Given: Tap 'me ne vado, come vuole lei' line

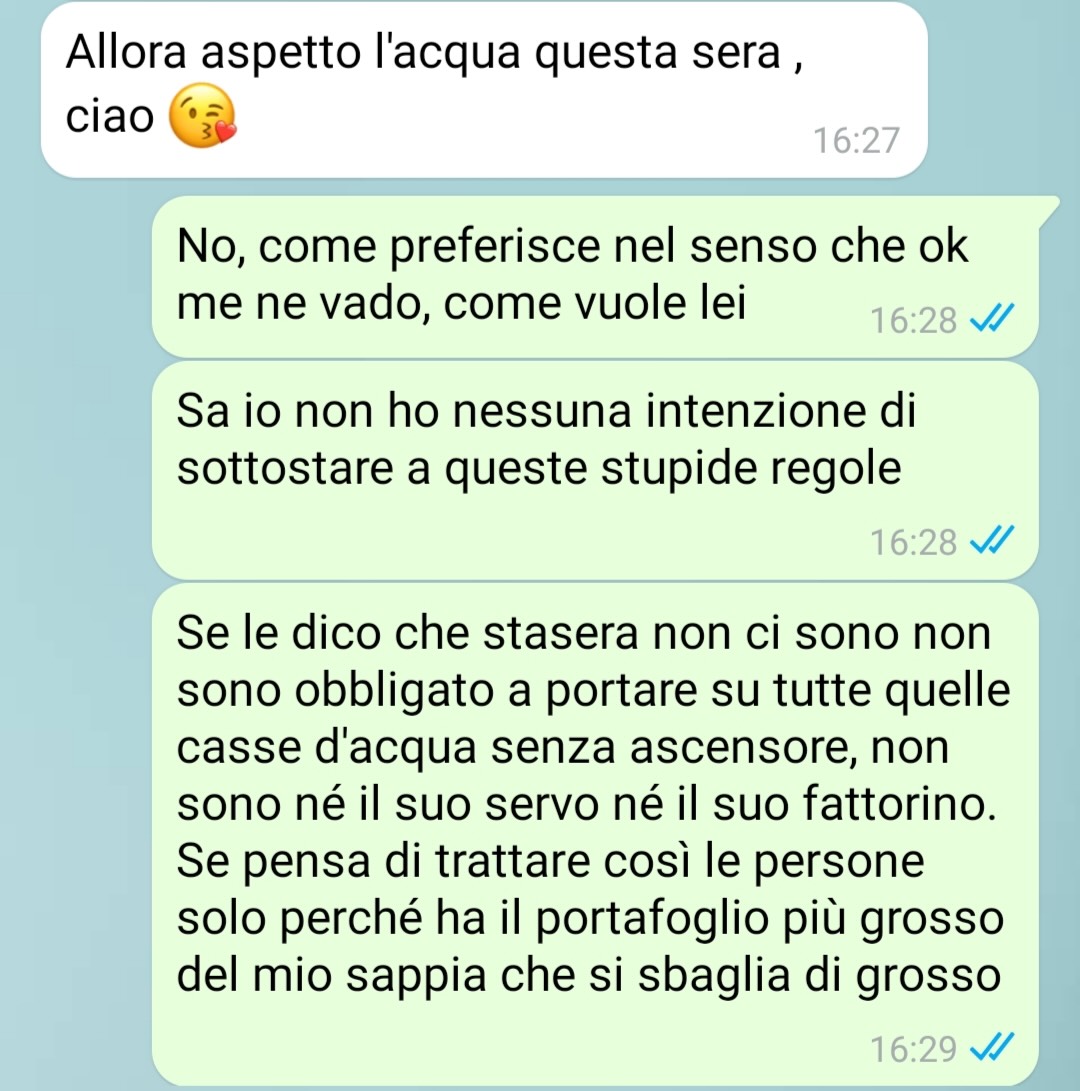Looking at the screenshot, I should (461, 304).
